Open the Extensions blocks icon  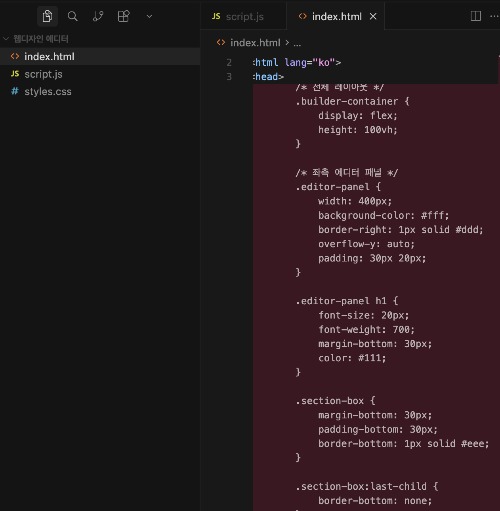tap(124, 16)
